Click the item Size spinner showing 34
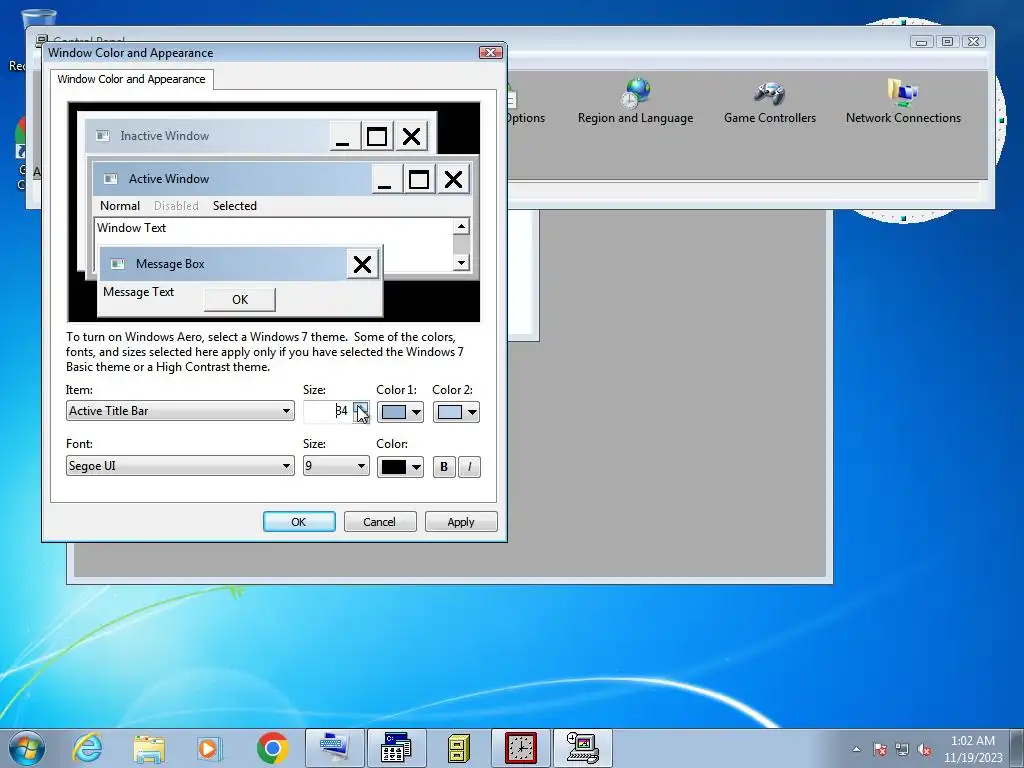 click(361, 411)
